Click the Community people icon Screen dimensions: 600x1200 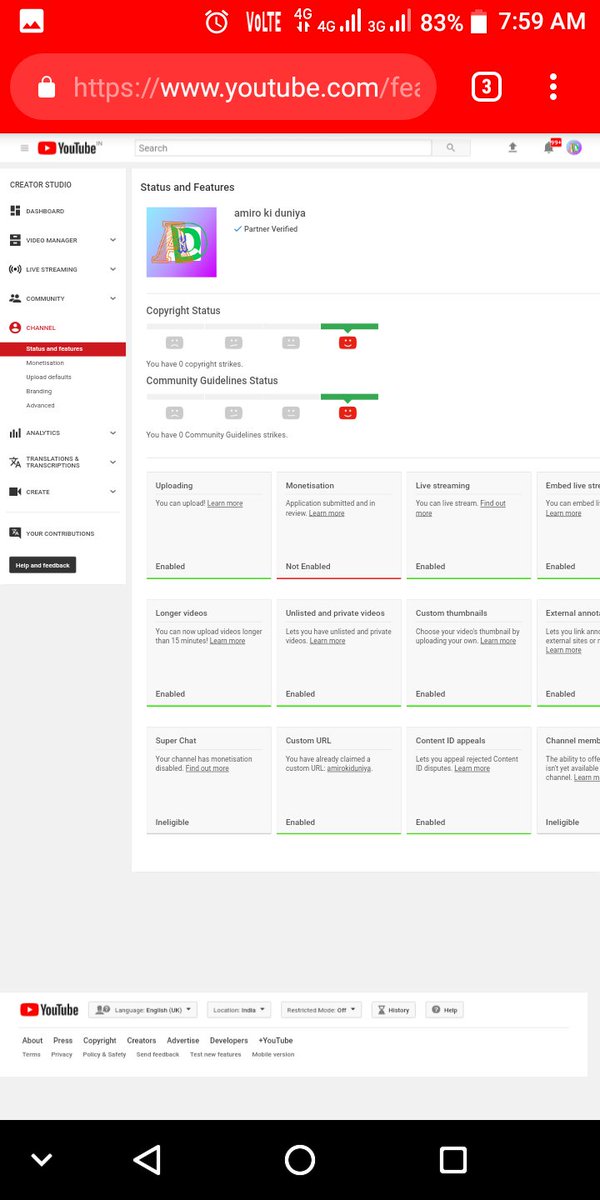(x=15, y=298)
